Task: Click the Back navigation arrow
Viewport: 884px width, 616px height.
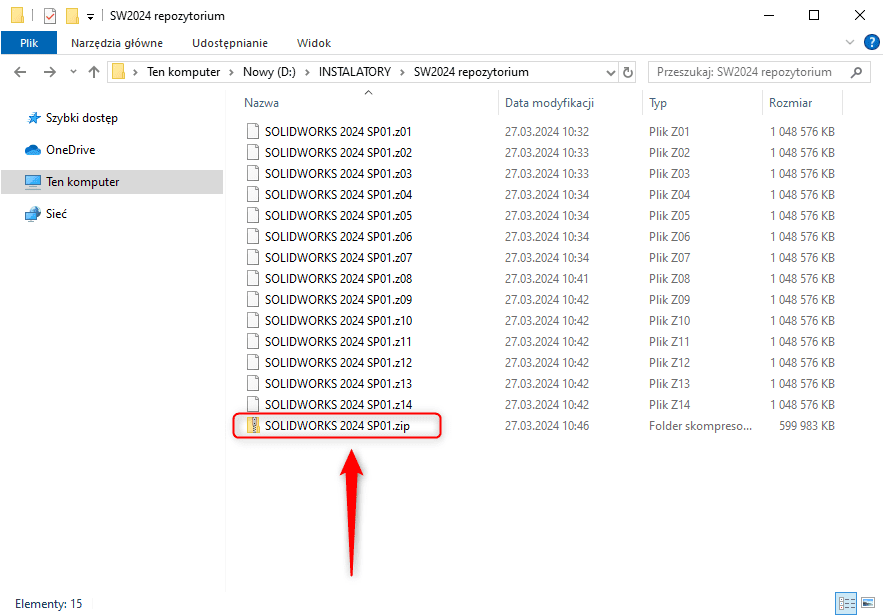Action: pos(20,72)
